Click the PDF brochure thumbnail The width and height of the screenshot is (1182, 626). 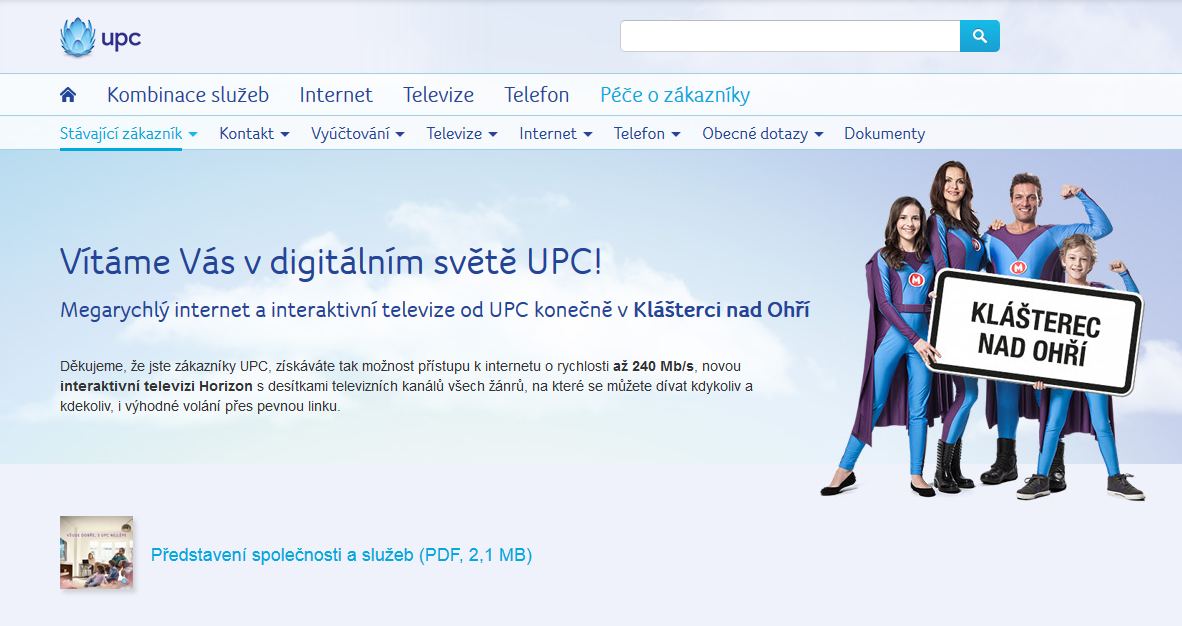coord(96,553)
